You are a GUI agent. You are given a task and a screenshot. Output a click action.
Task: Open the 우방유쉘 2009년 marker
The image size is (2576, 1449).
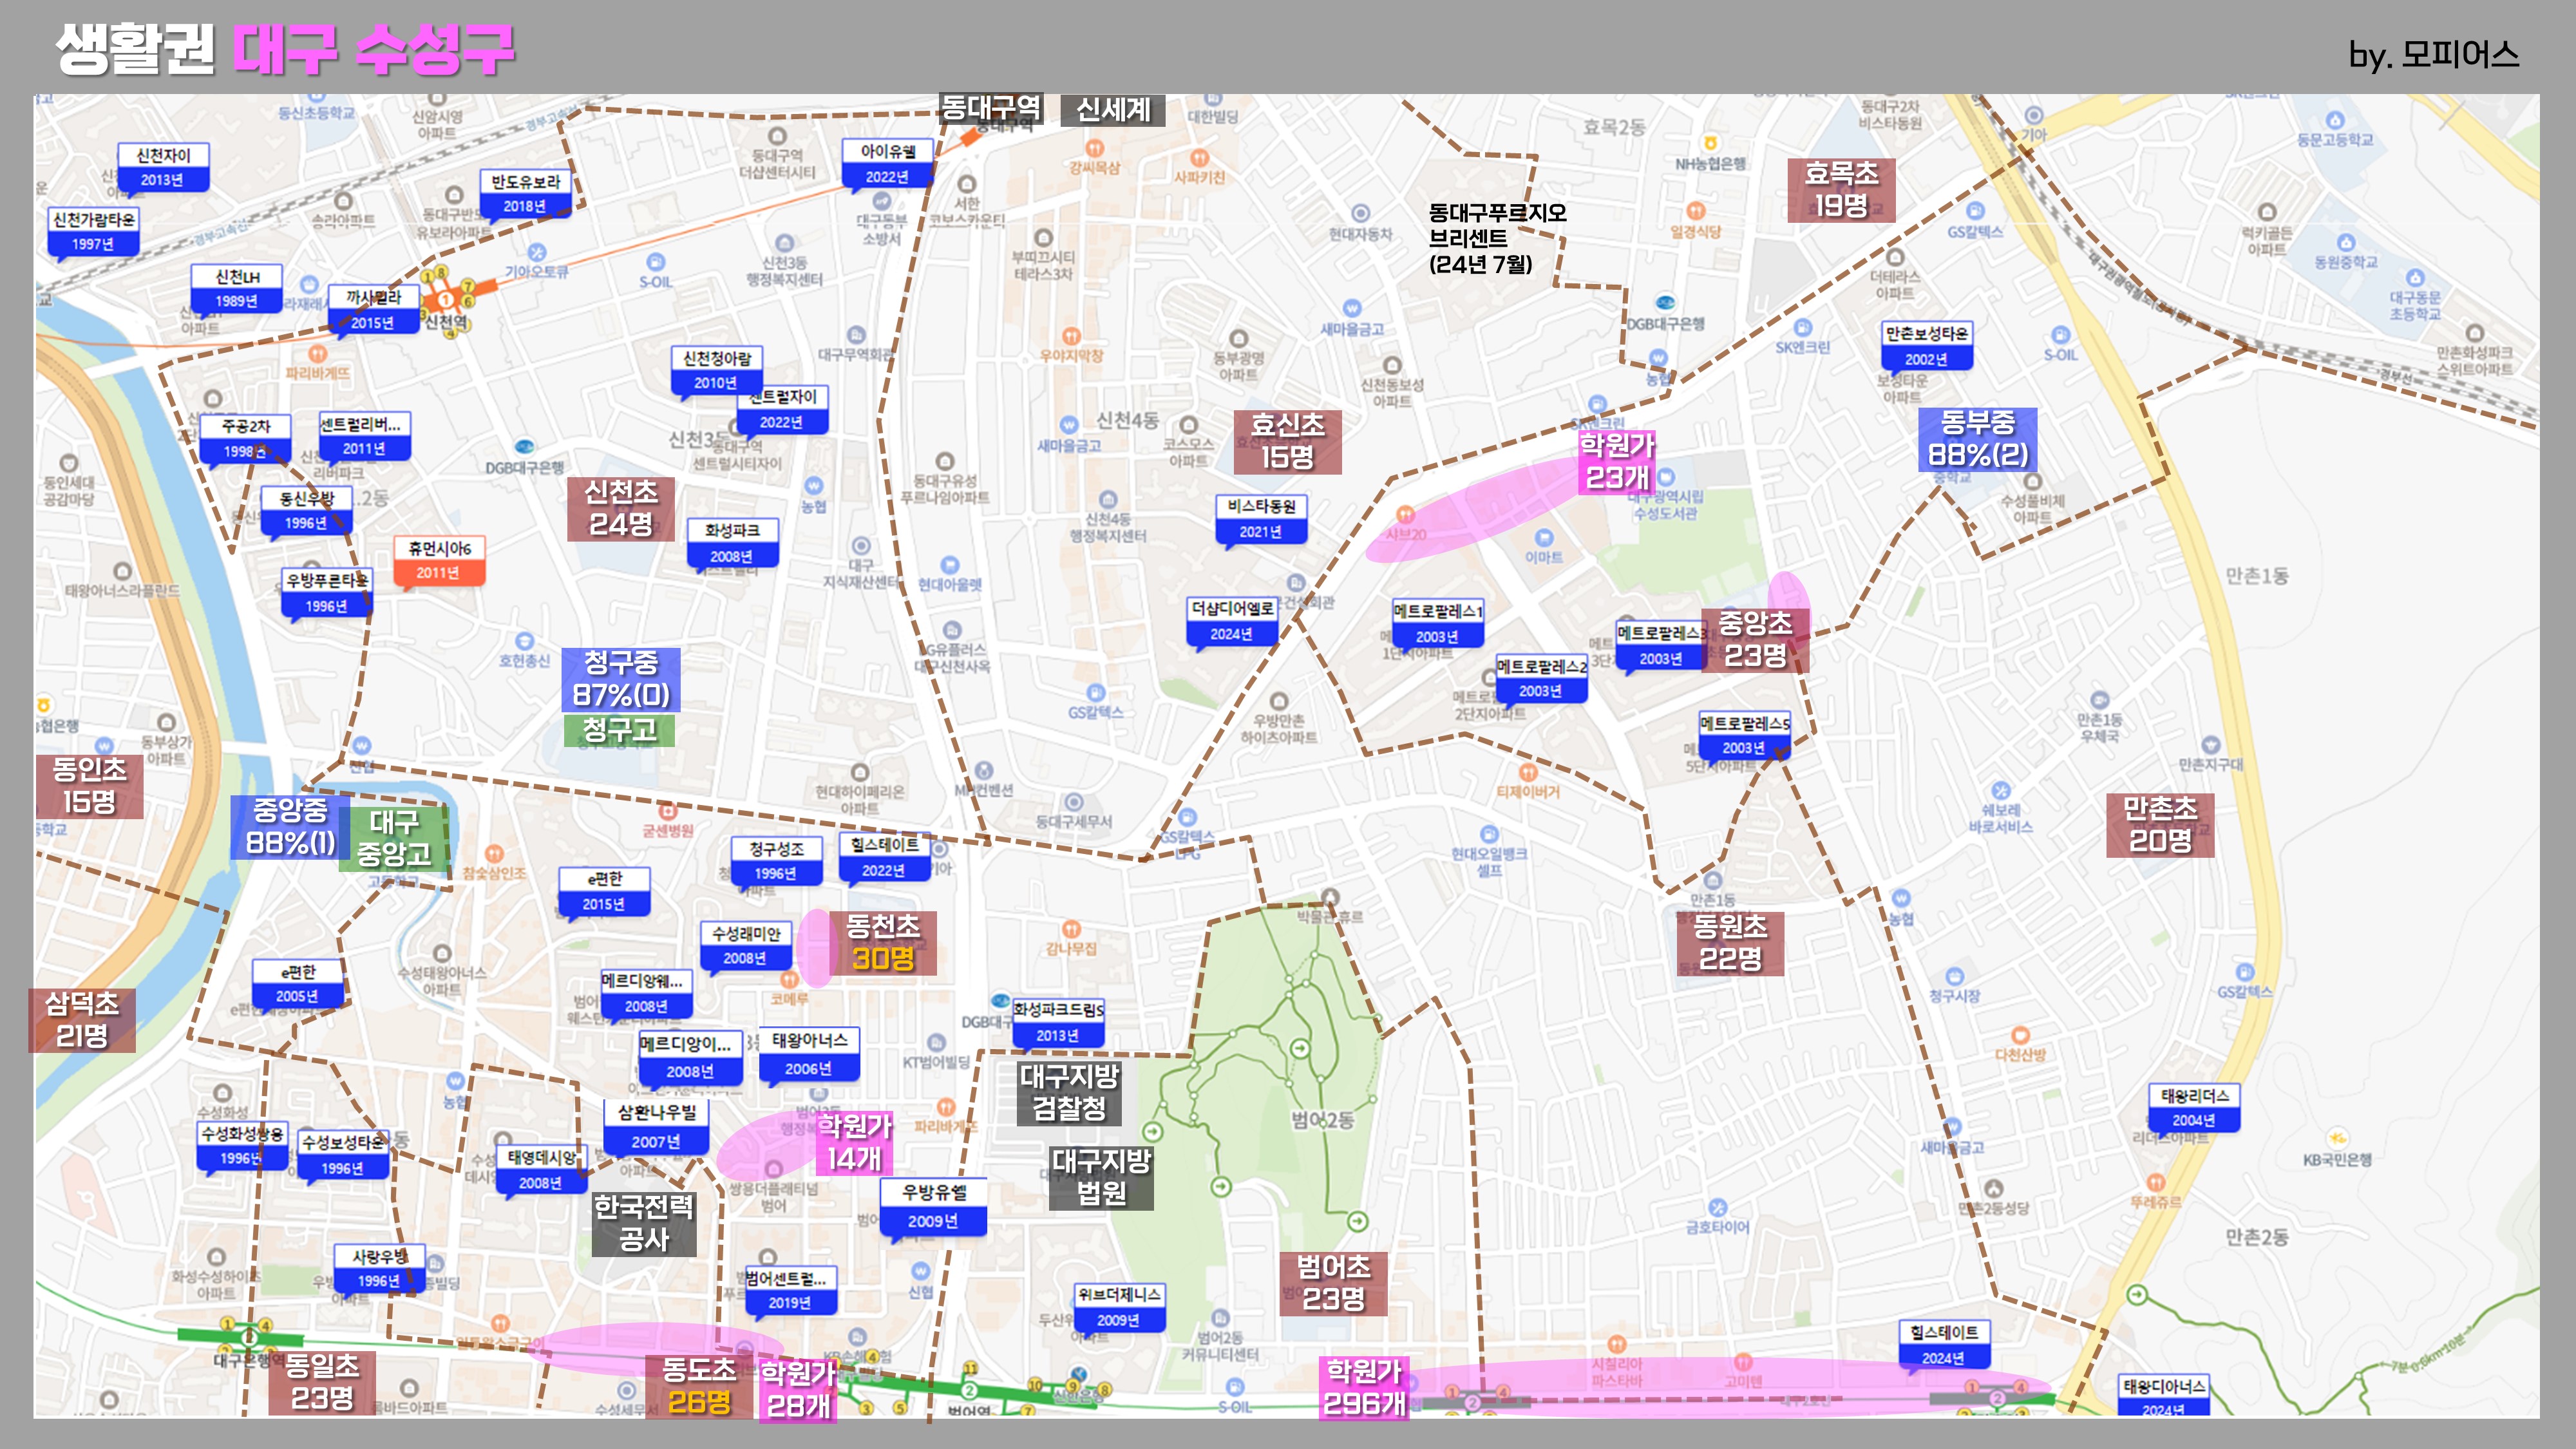click(x=933, y=1207)
